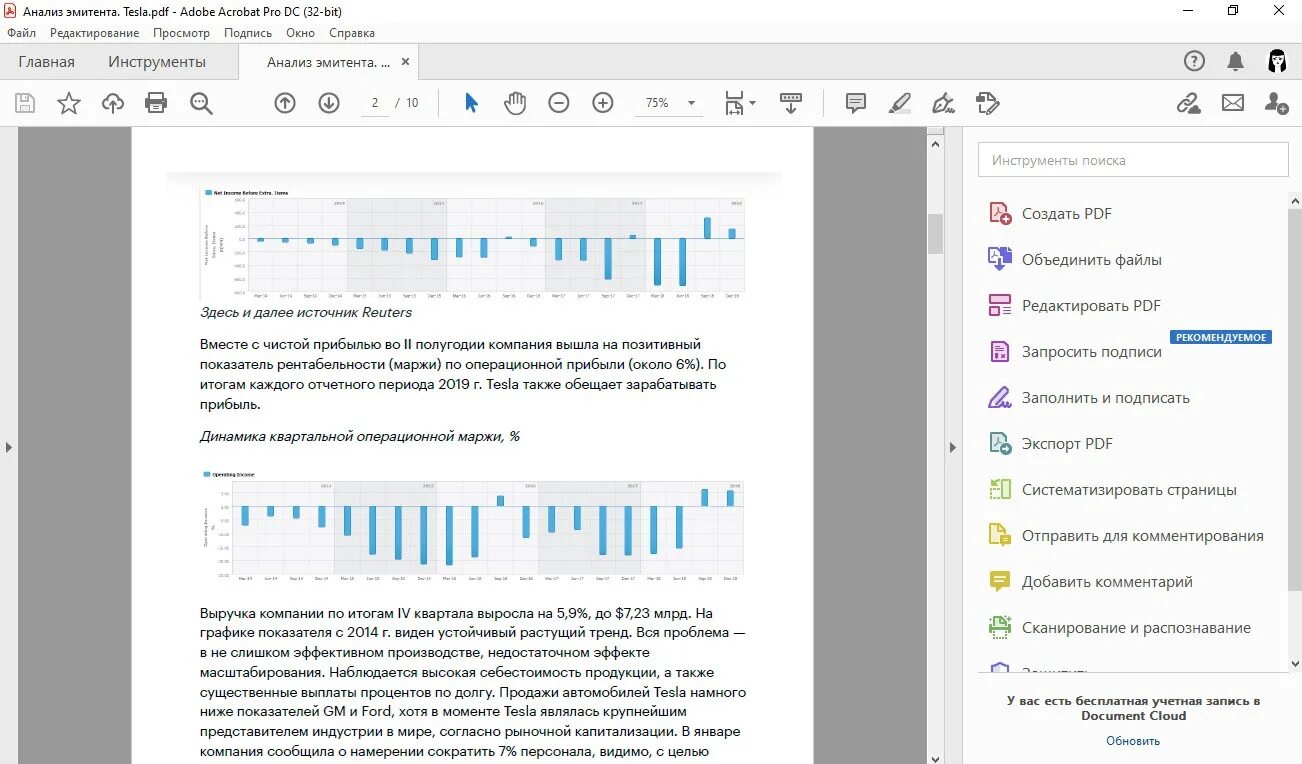1302x764 pixels.
Task: Click the Инструменты поиска search field
Action: [1133, 160]
